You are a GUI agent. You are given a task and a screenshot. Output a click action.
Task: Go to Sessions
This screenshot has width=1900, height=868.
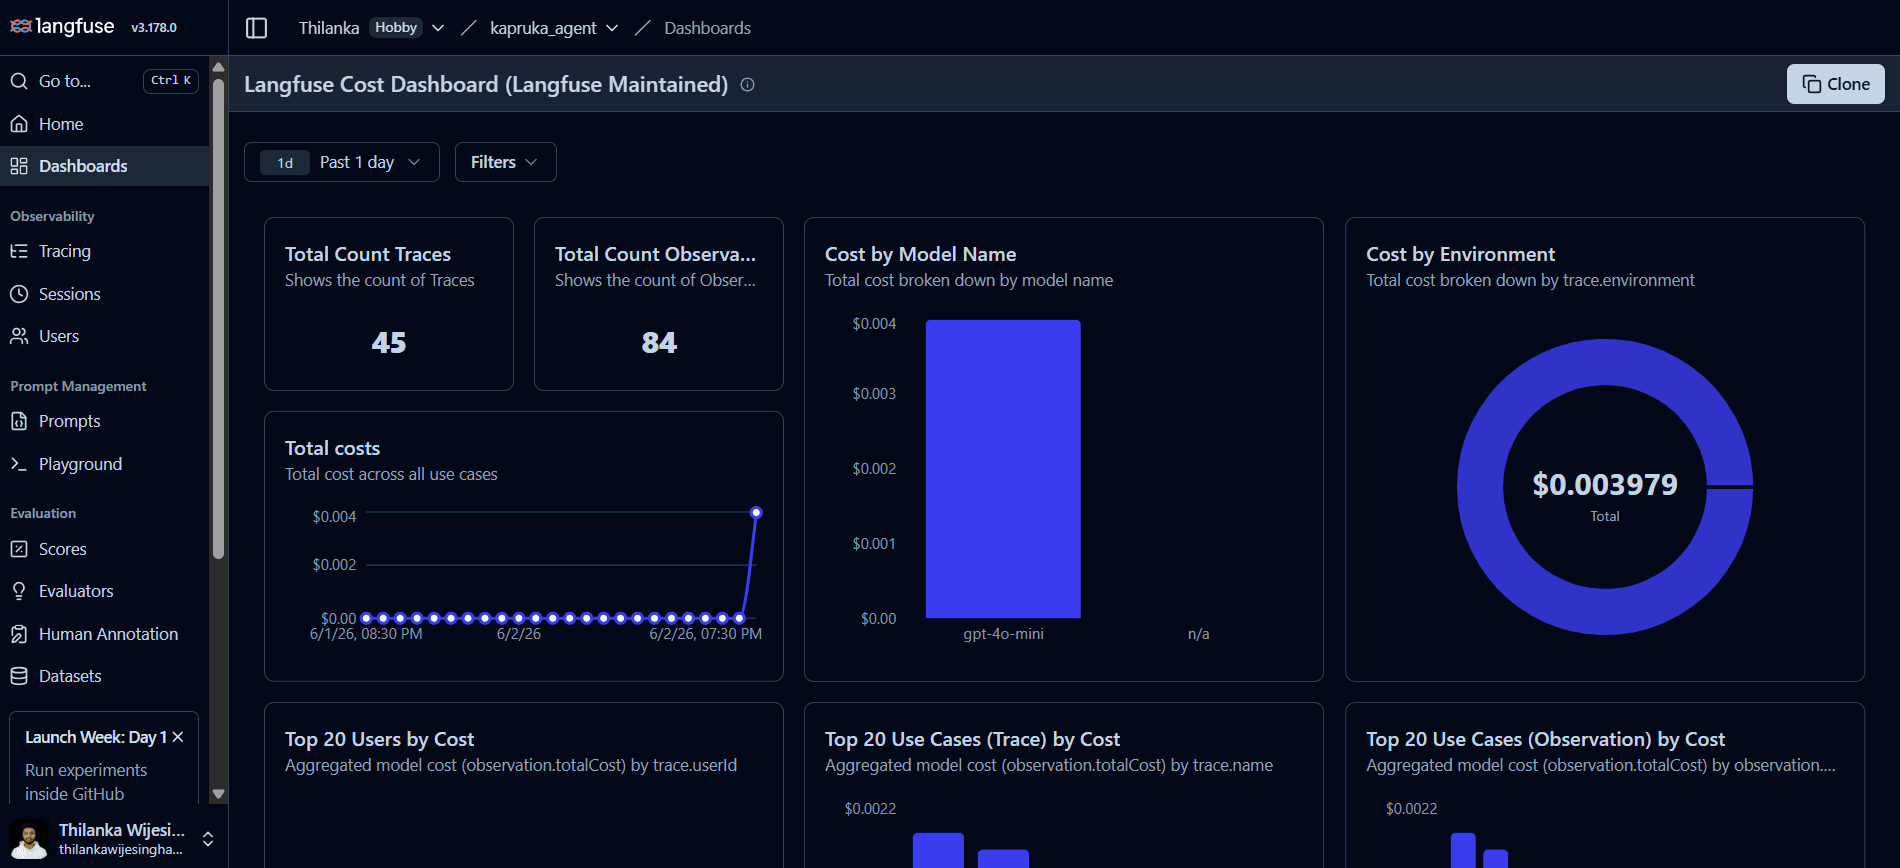coord(105,294)
